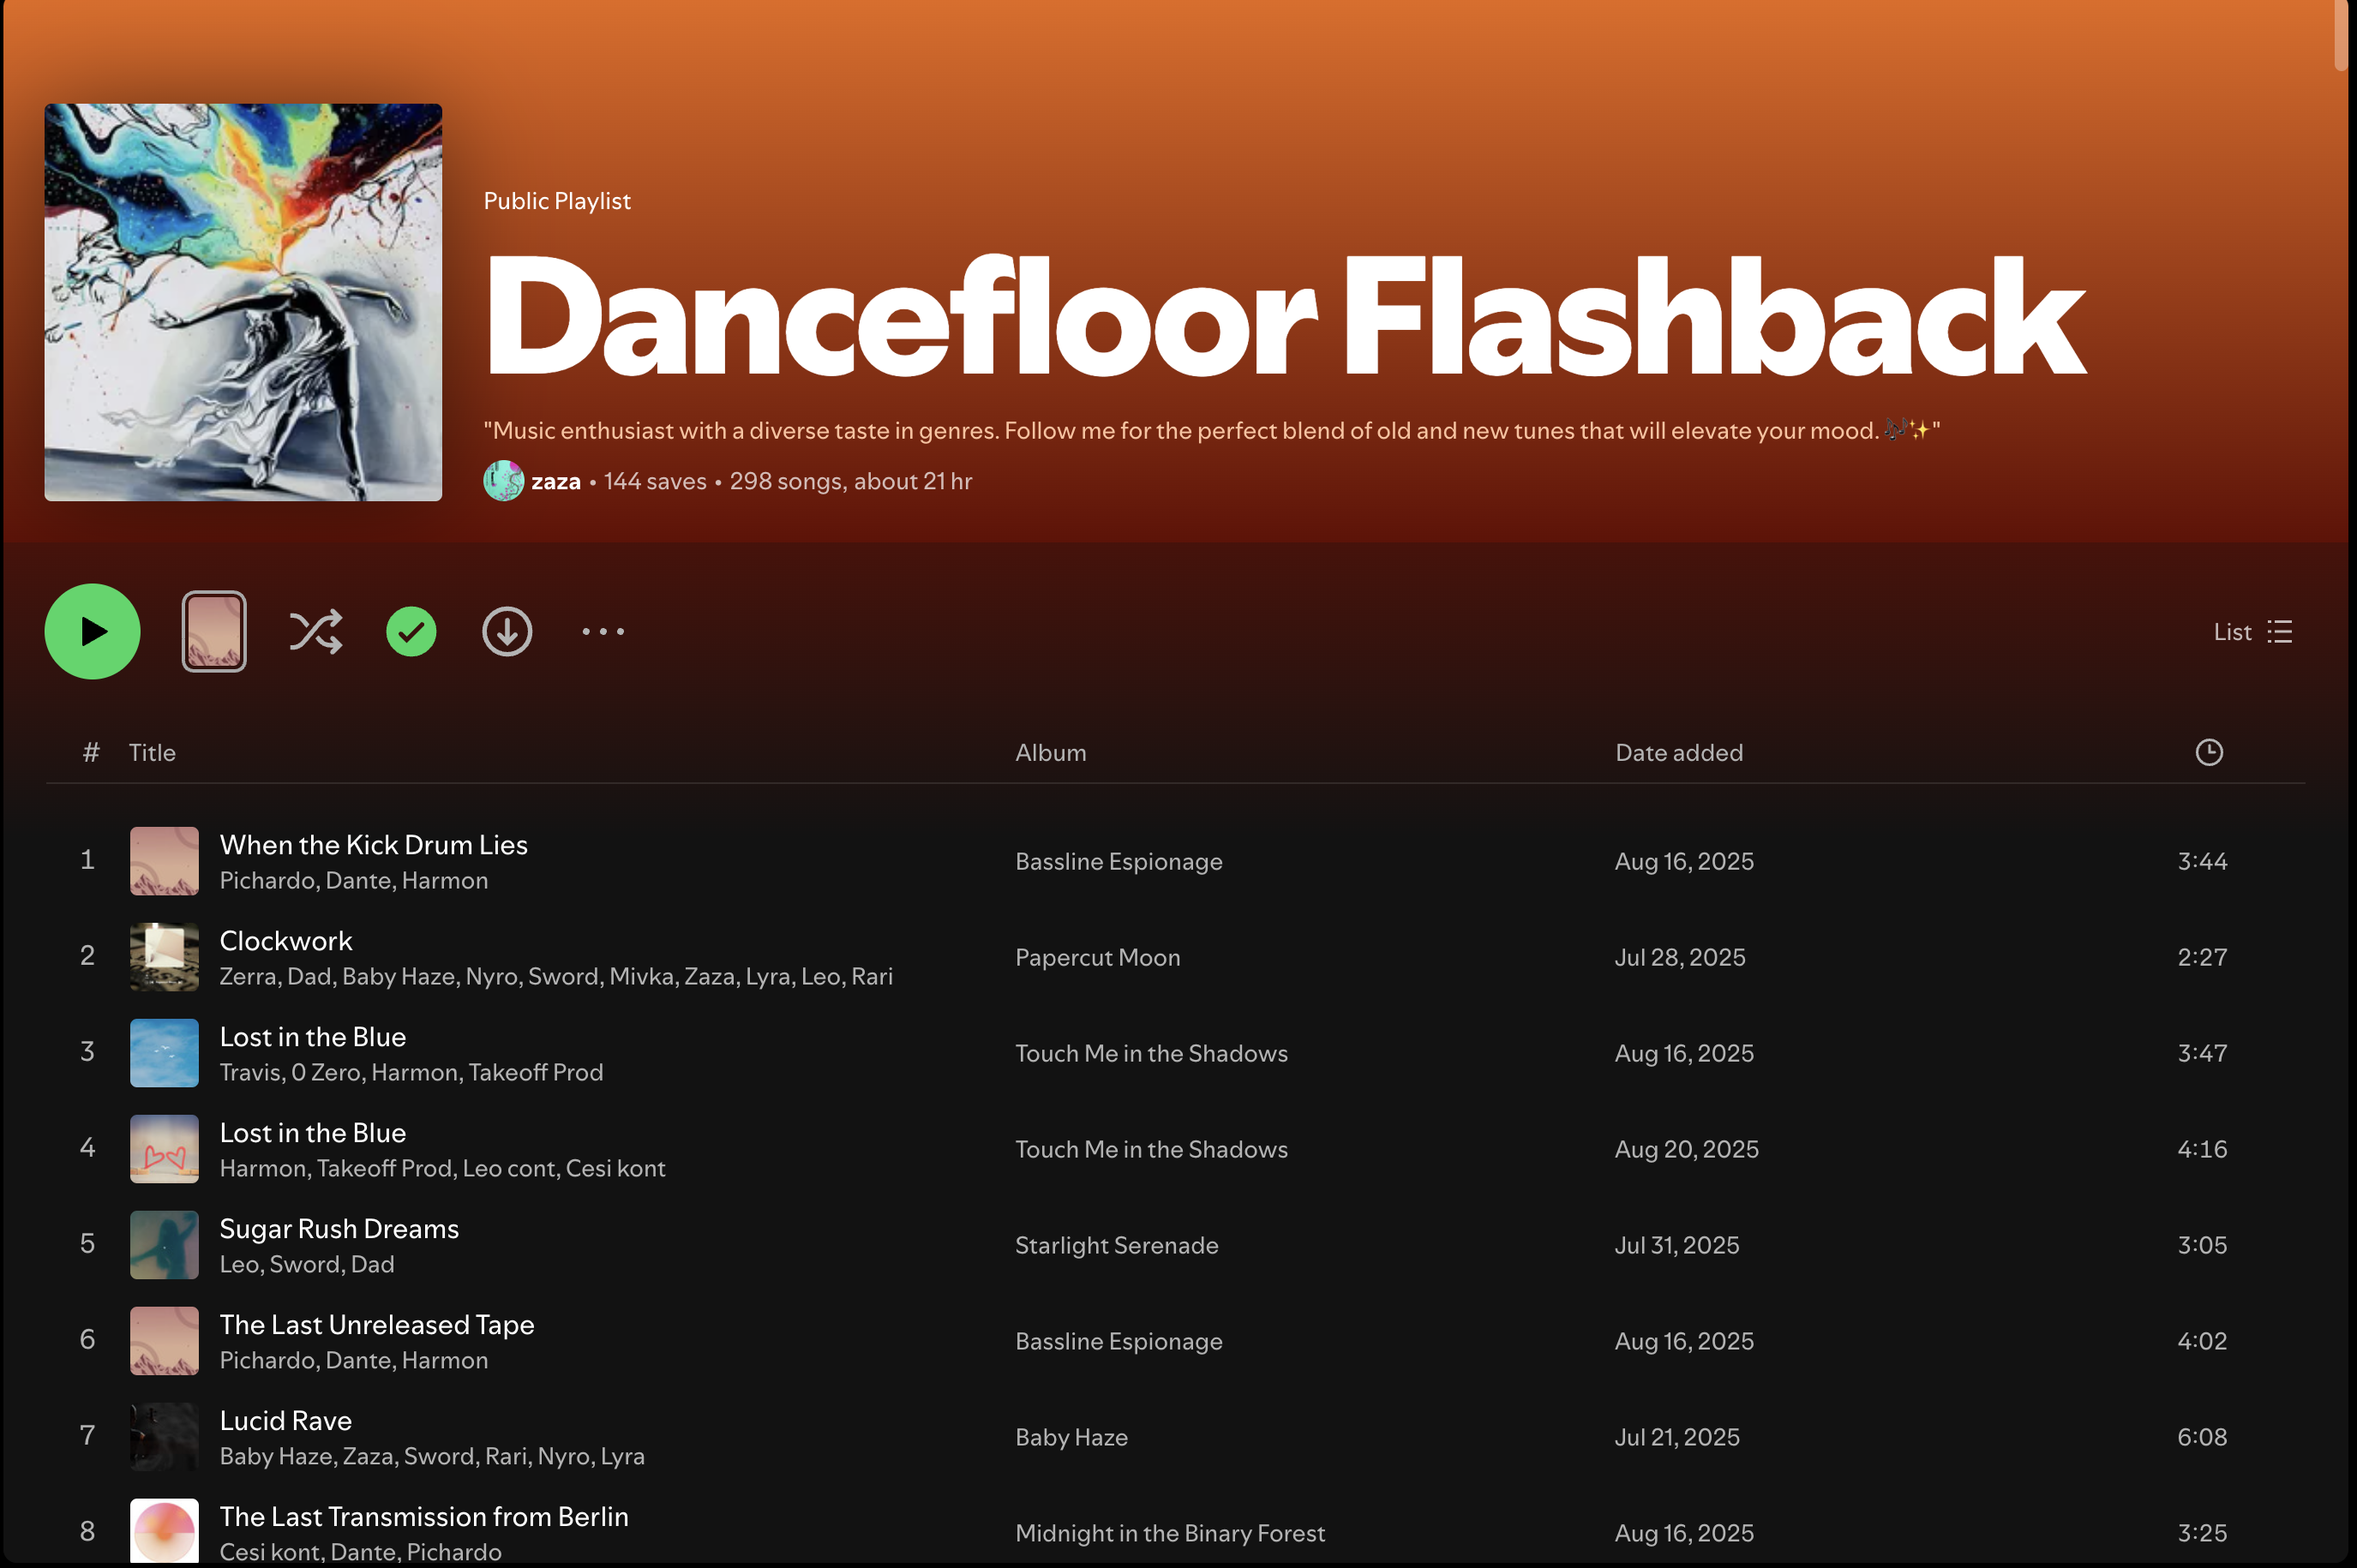
Task: Open the Dancefloor Flashback cover art
Action: (x=243, y=302)
